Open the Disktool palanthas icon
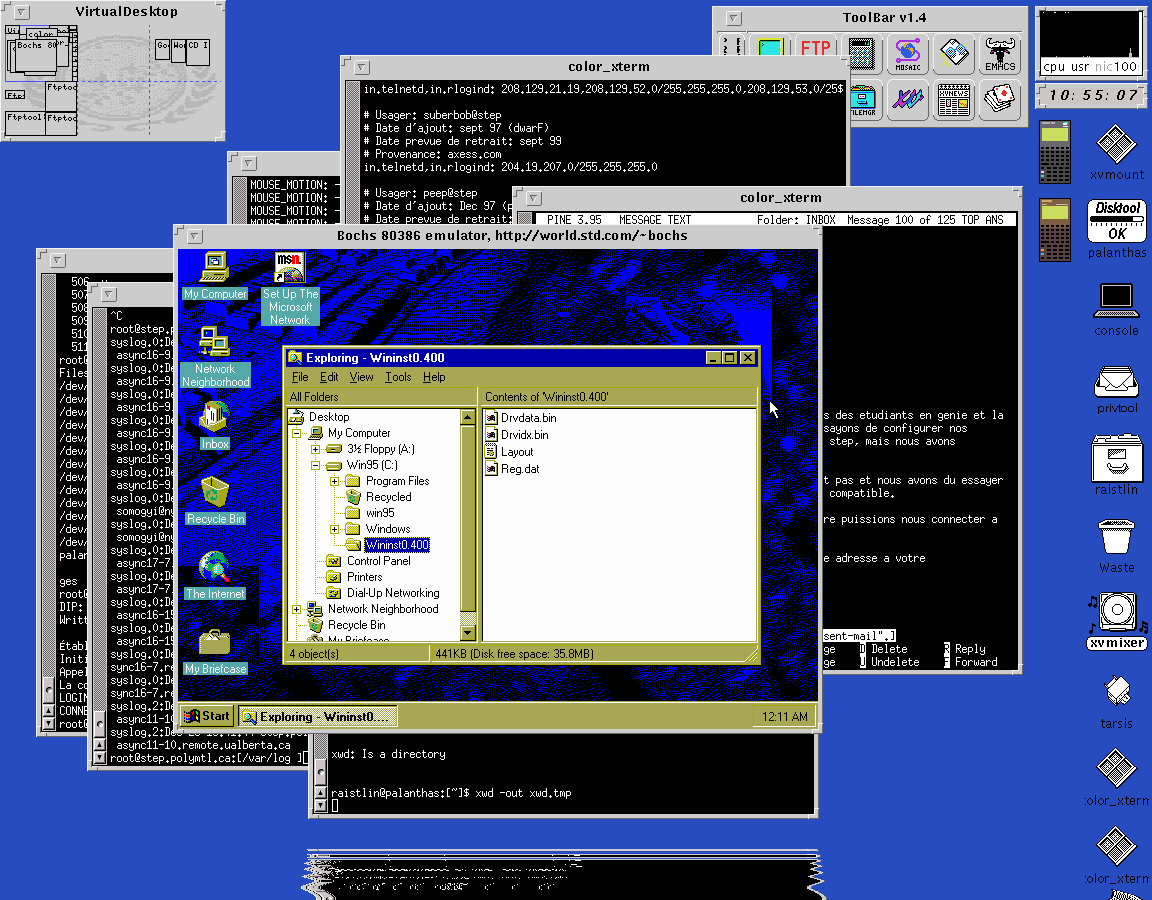Screen dimensions: 1152x900 (x=1116, y=228)
